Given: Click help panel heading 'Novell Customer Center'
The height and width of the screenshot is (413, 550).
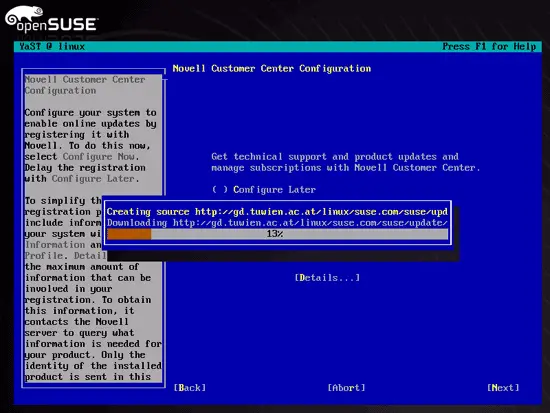Looking at the screenshot, I should click(x=85, y=80).
